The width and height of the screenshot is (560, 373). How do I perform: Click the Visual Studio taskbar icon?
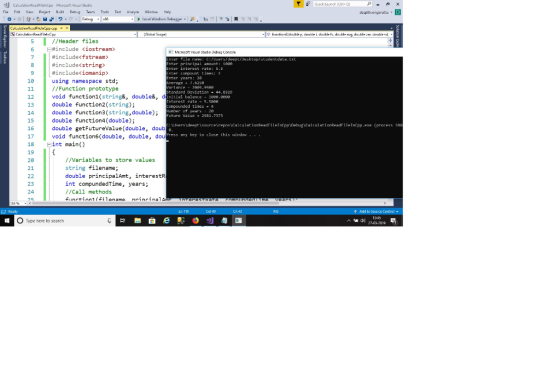pyautogui.click(x=210, y=221)
